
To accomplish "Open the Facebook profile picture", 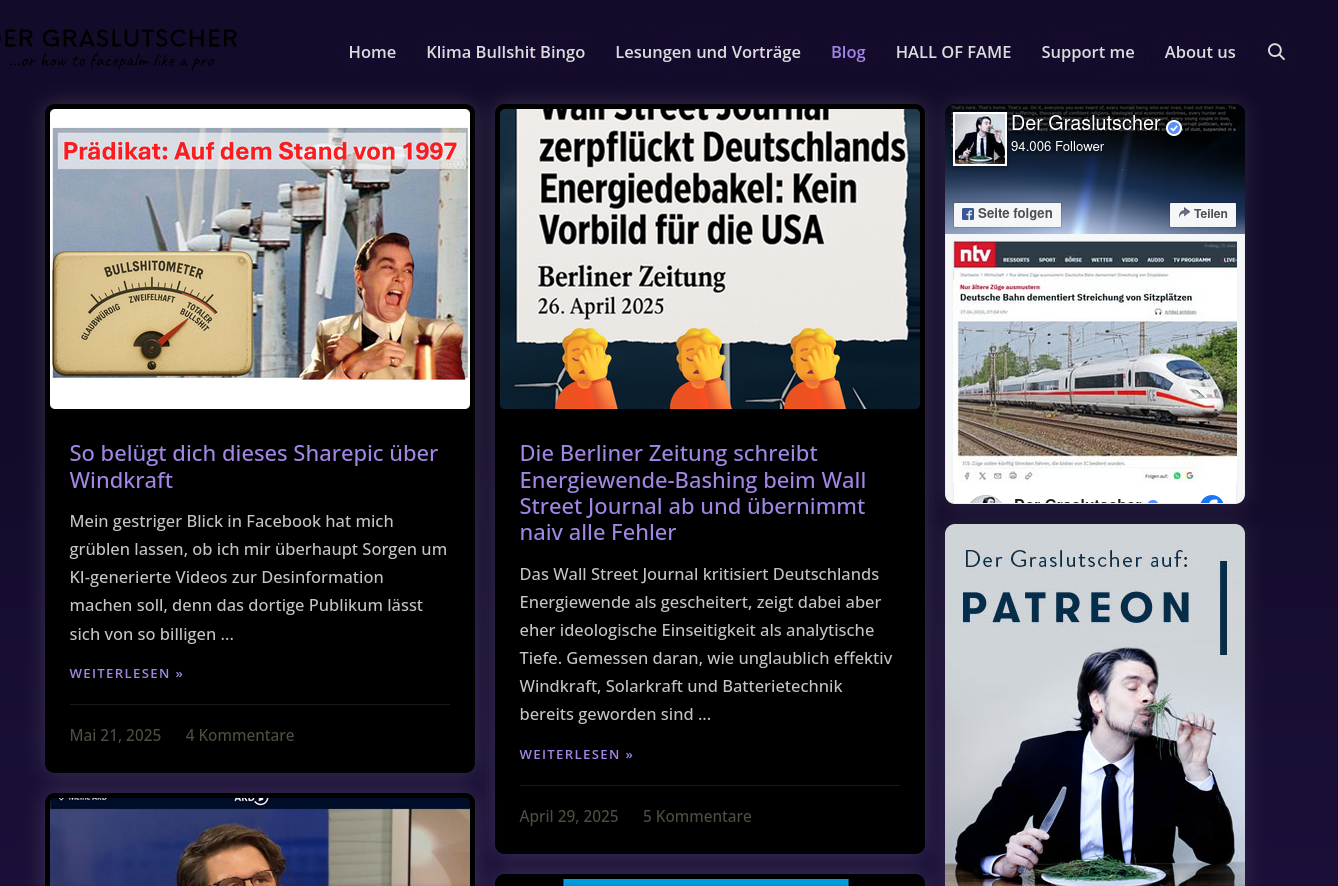I will pos(980,138).
